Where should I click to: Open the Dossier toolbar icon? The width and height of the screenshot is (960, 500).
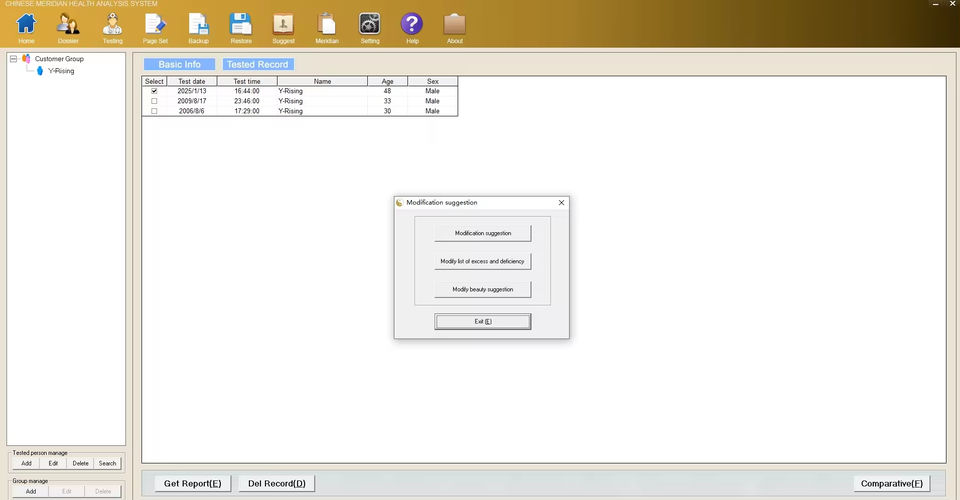coord(68,25)
